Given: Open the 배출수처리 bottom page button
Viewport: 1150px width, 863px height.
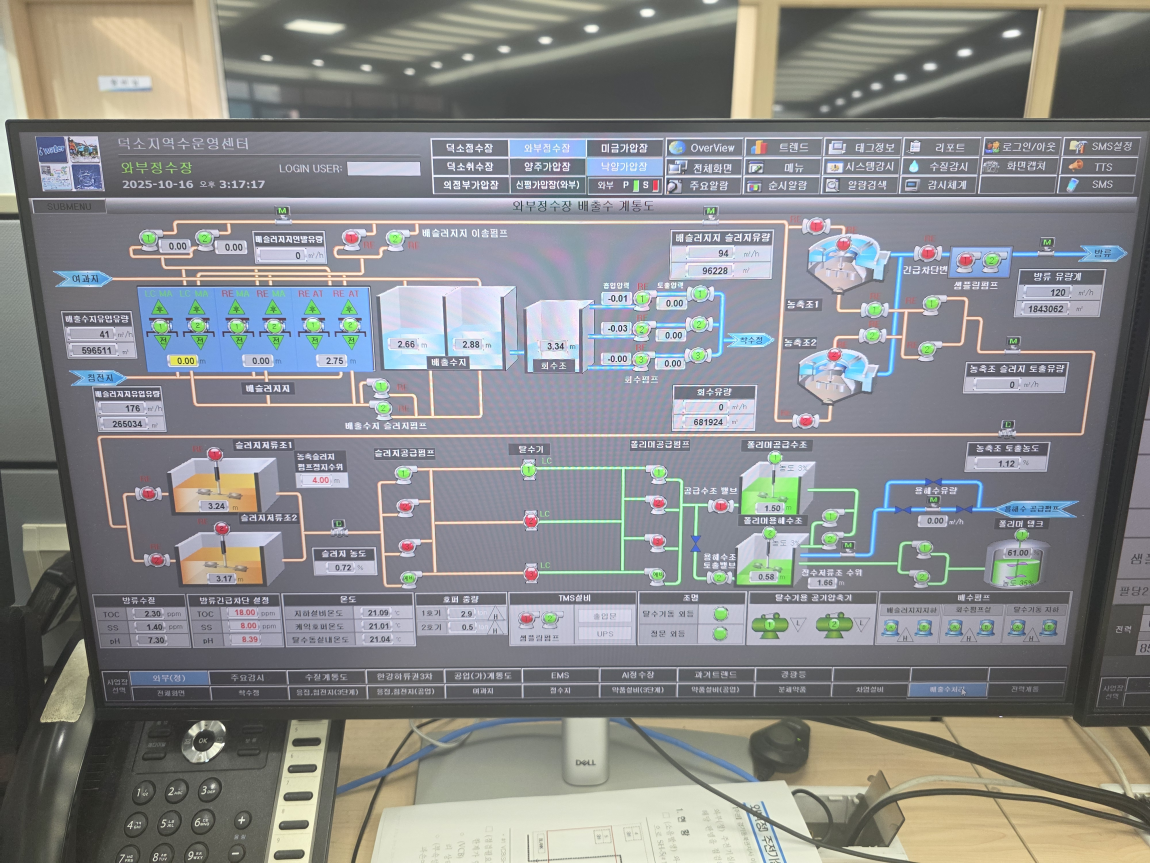Looking at the screenshot, I should coord(948,690).
